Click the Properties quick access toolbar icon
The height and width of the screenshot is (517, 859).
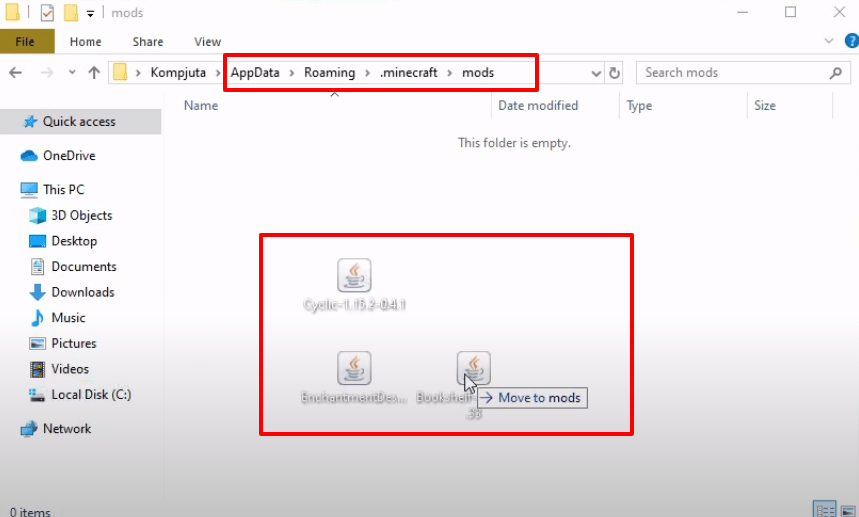coord(47,12)
